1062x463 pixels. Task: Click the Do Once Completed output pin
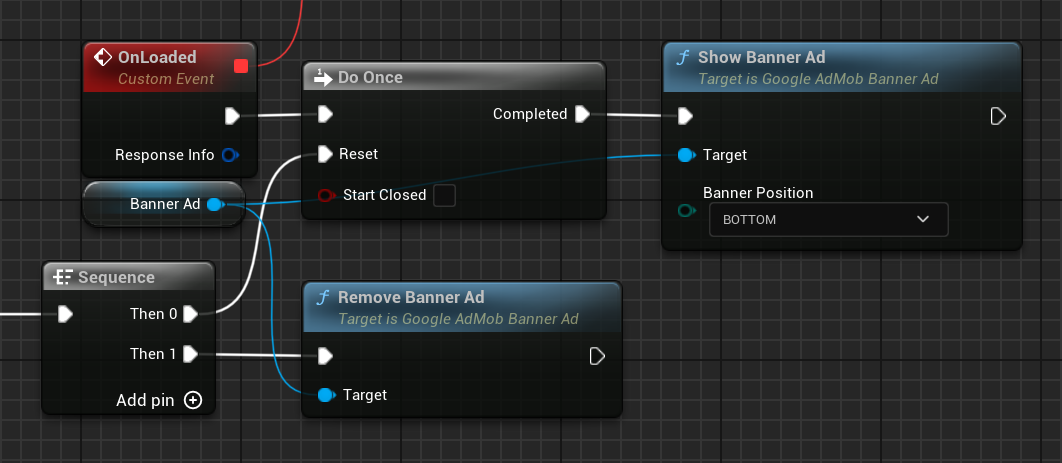pyautogui.click(x=582, y=114)
